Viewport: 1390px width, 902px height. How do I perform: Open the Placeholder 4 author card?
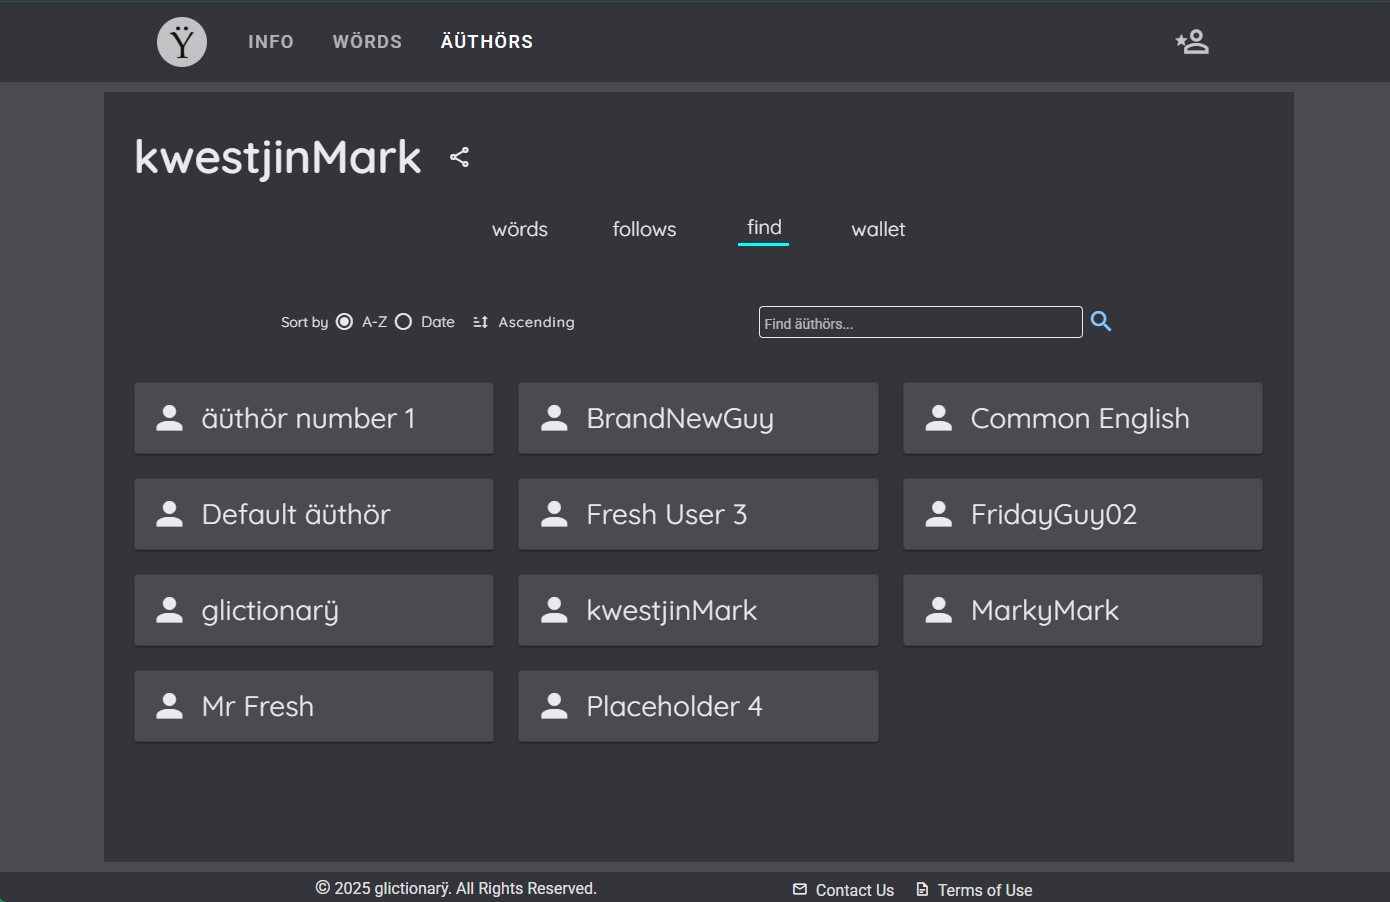[x=698, y=706]
